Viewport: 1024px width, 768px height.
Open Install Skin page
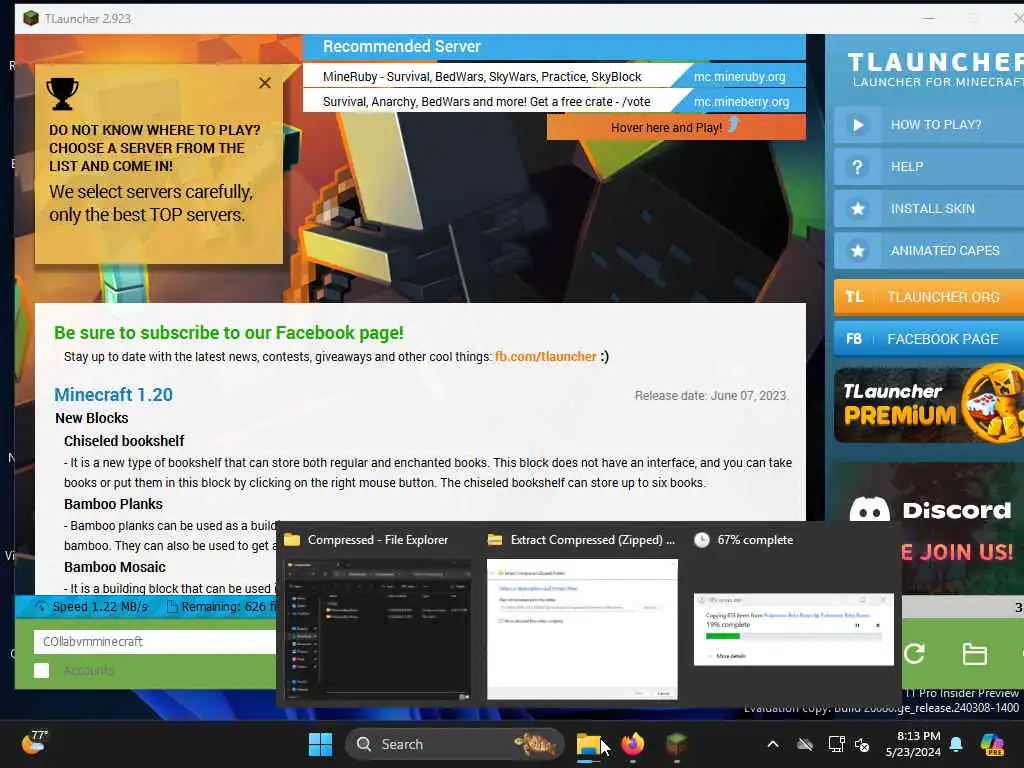click(929, 208)
